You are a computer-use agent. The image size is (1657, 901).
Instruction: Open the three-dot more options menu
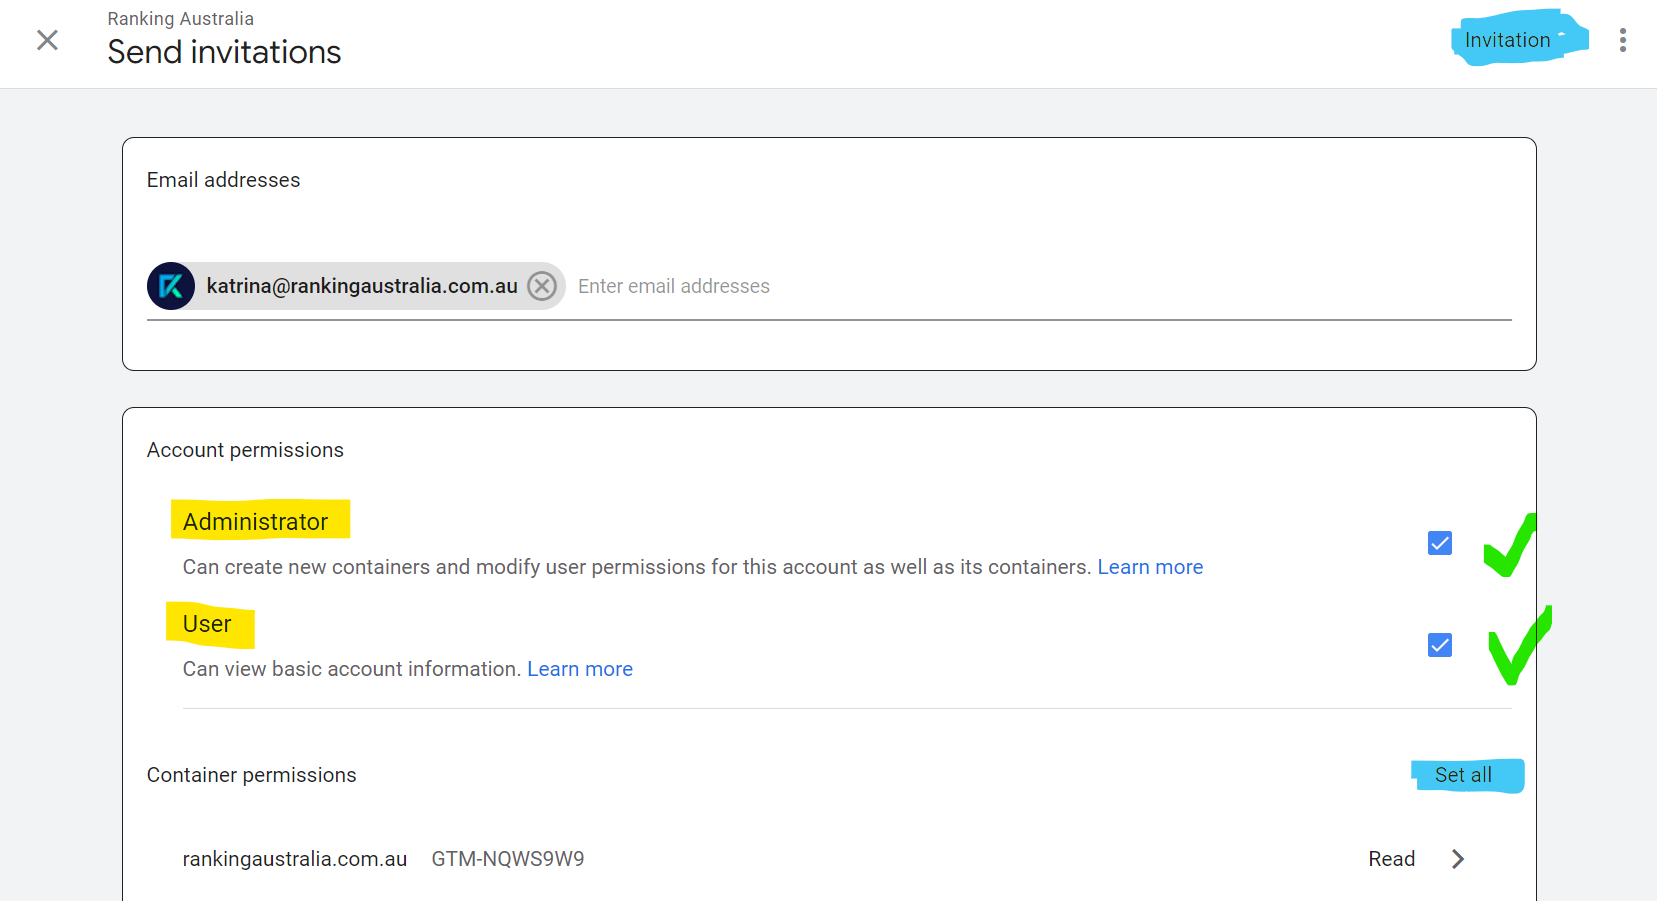tap(1622, 40)
